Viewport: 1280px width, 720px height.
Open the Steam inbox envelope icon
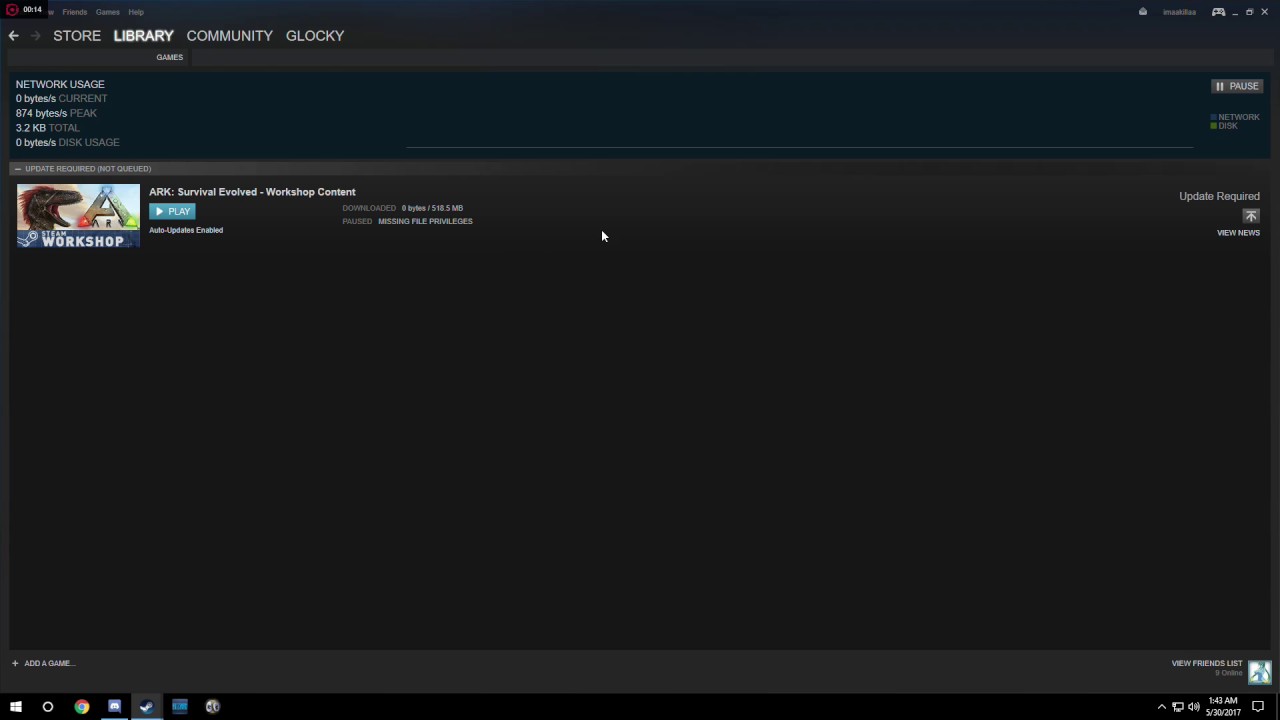(1143, 12)
